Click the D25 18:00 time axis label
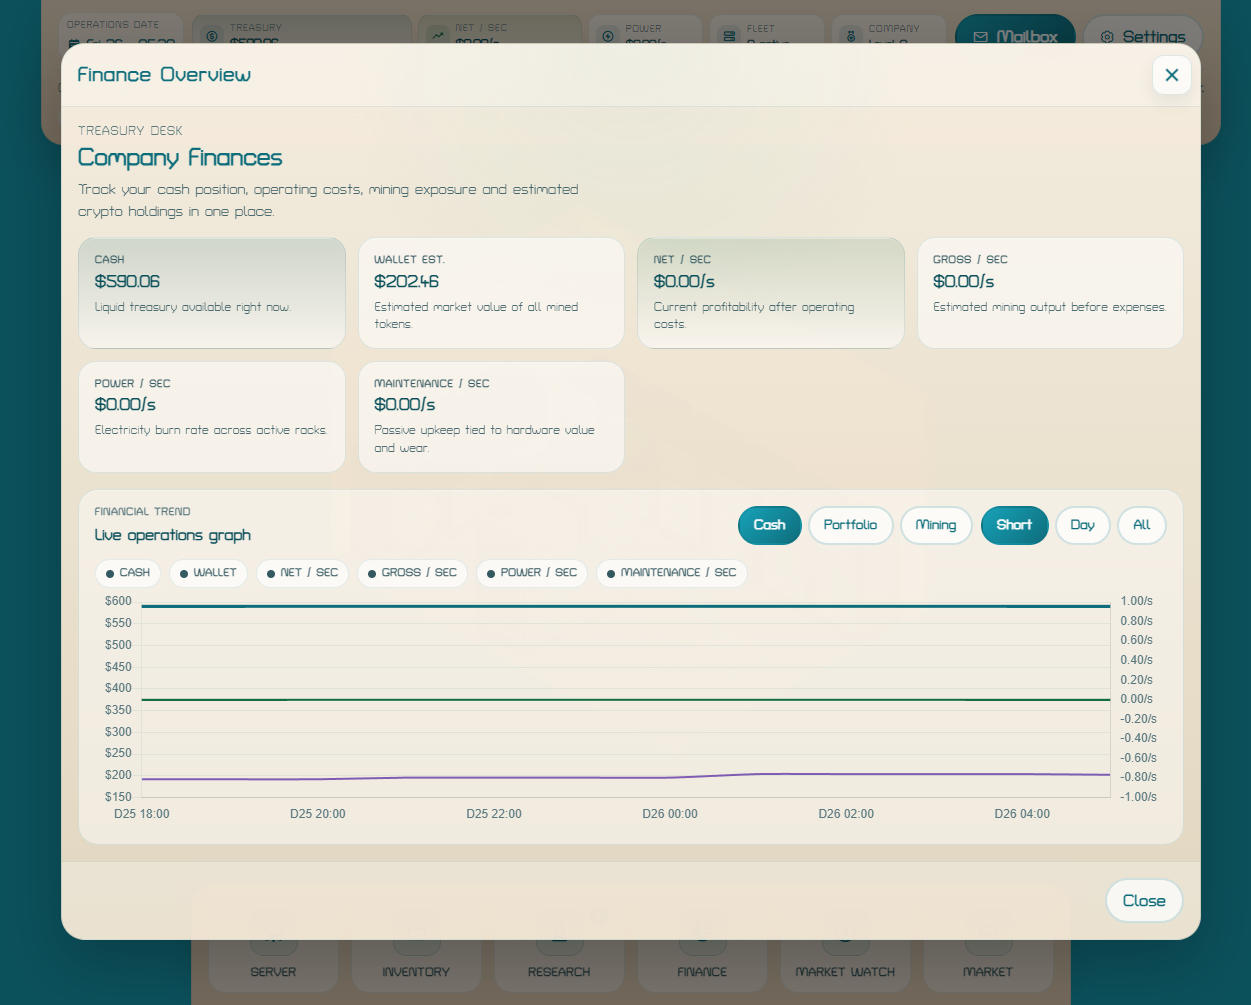Screen dimensions: 1251x1005 pyautogui.click(x=142, y=814)
